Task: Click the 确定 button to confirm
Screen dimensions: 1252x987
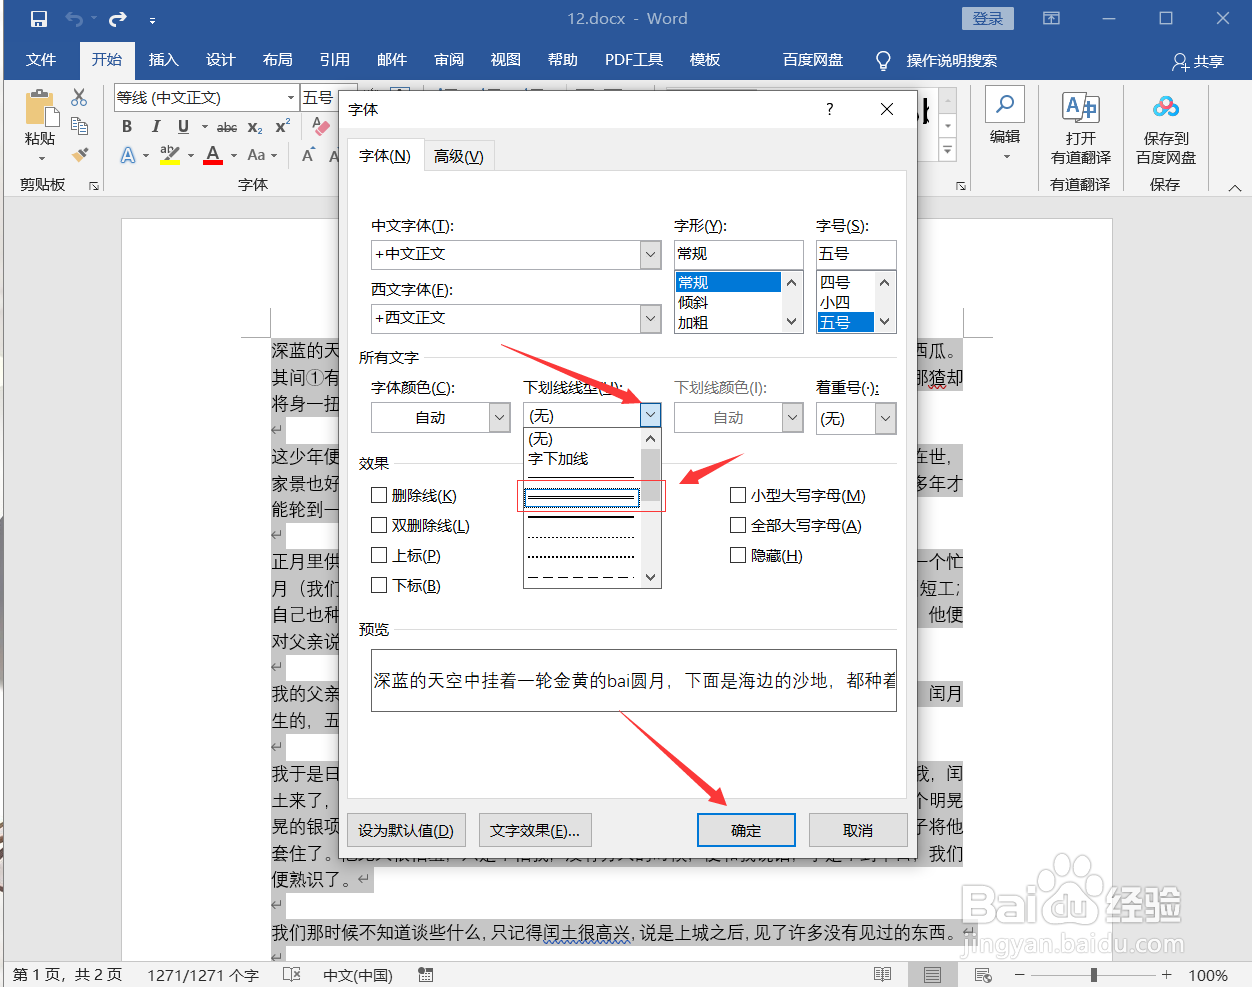Action: click(746, 829)
